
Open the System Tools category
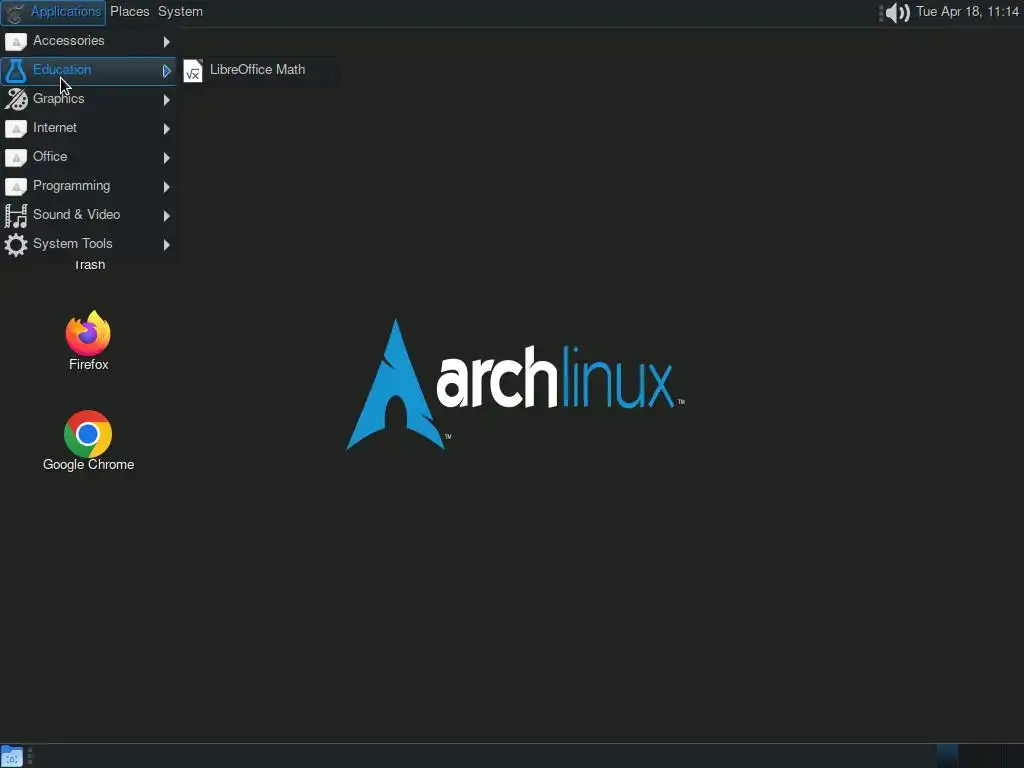click(88, 244)
